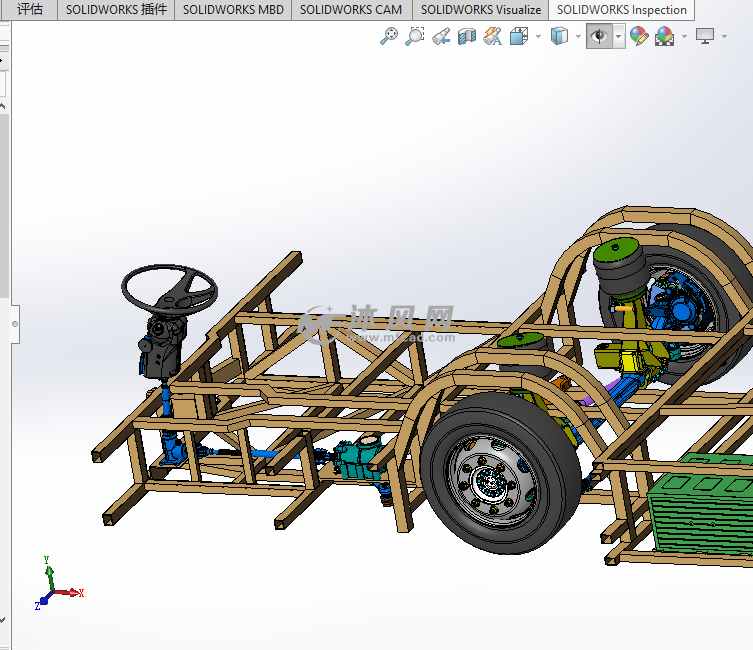Viewport: 753px width, 650px height.
Task: Open the View Settings dropdown arrow
Action: (725, 37)
